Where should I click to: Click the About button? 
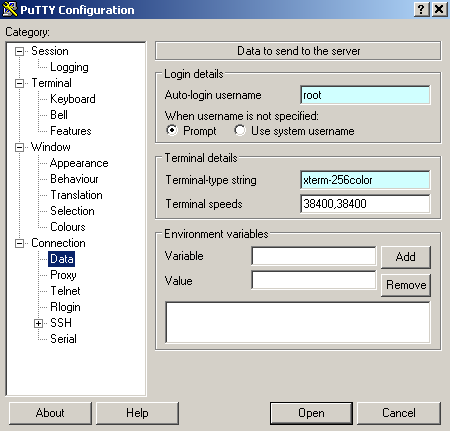coord(50,413)
